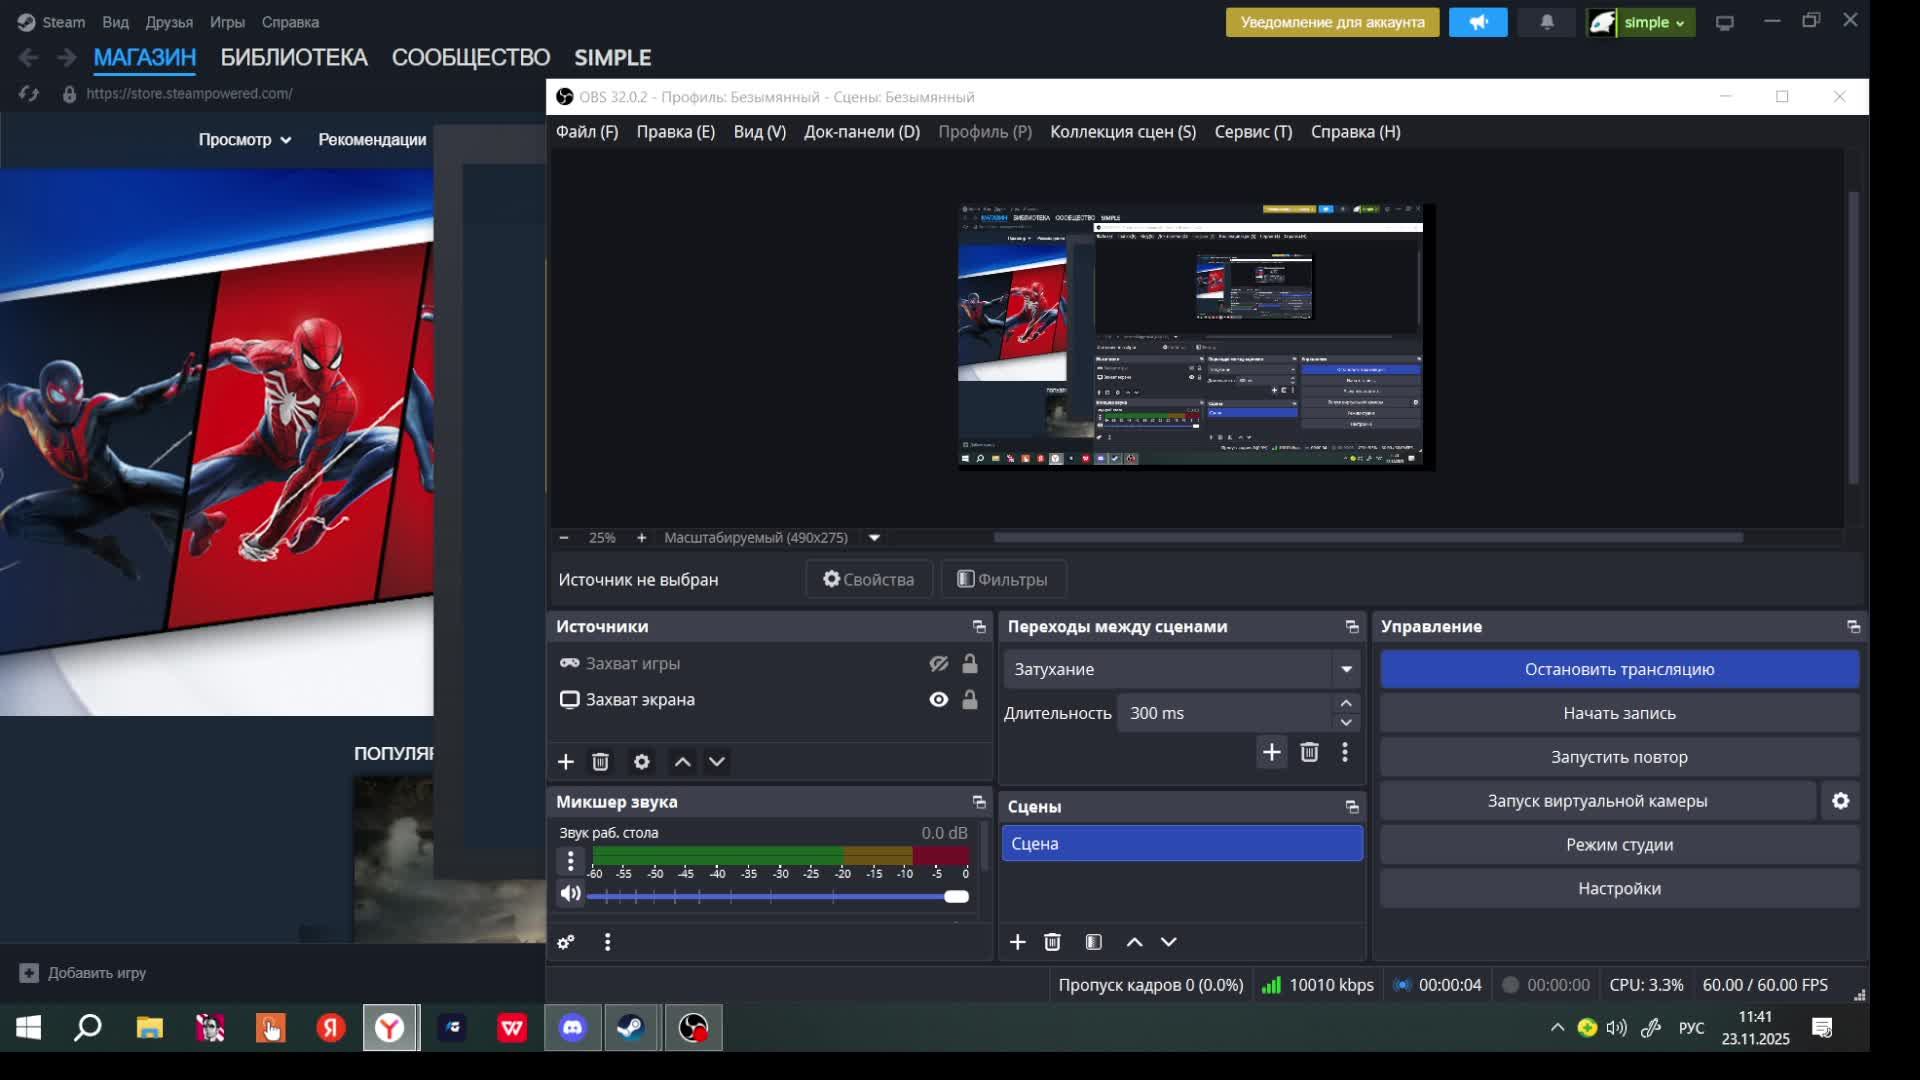Add a new source with plus icon
This screenshot has width=1920, height=1080.
pos(566,762)
